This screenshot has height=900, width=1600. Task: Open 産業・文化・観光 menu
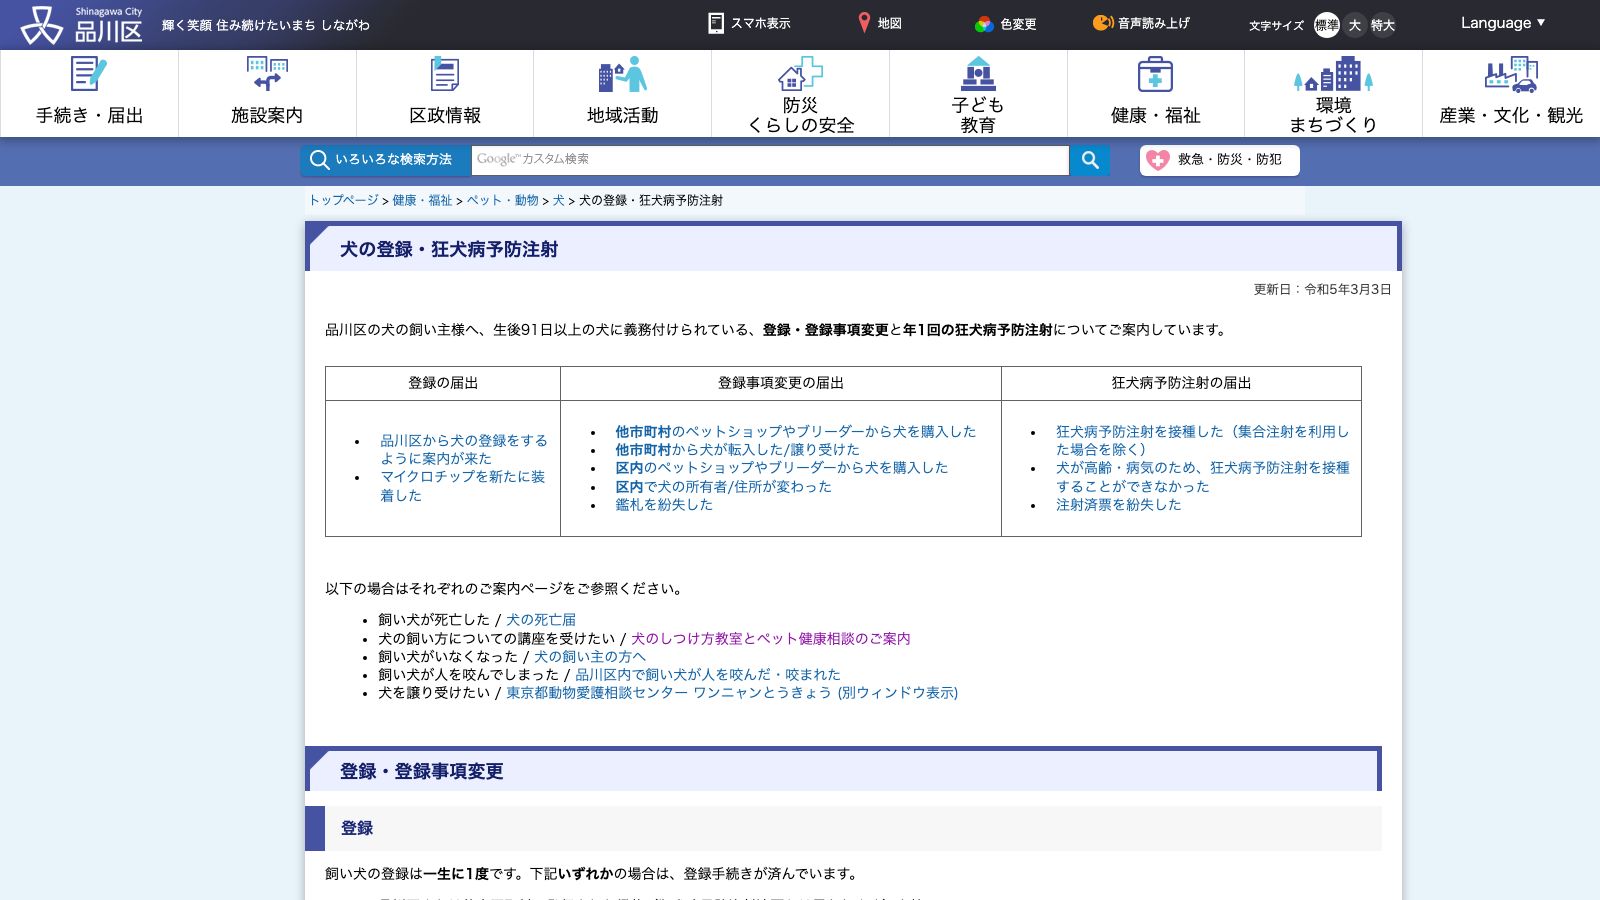click(x=1511, y=93)
